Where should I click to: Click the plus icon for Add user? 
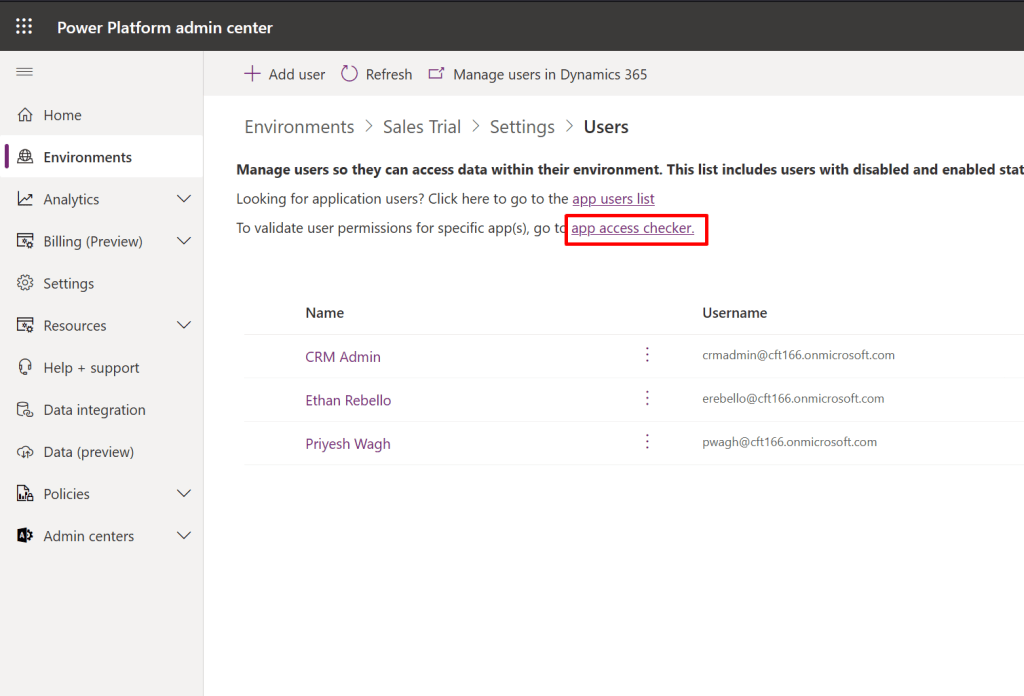[x=252, y=74]
